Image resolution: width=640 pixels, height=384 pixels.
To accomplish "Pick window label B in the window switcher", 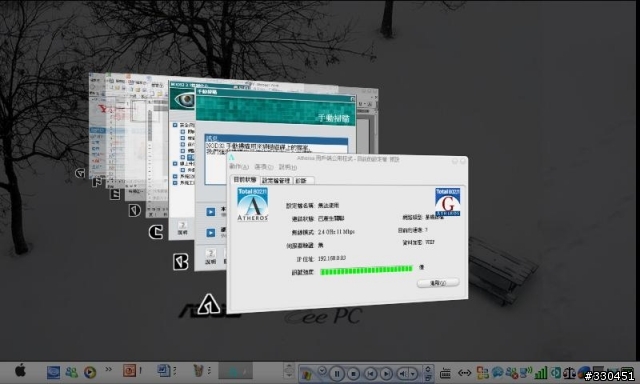I will click(180, 262).
